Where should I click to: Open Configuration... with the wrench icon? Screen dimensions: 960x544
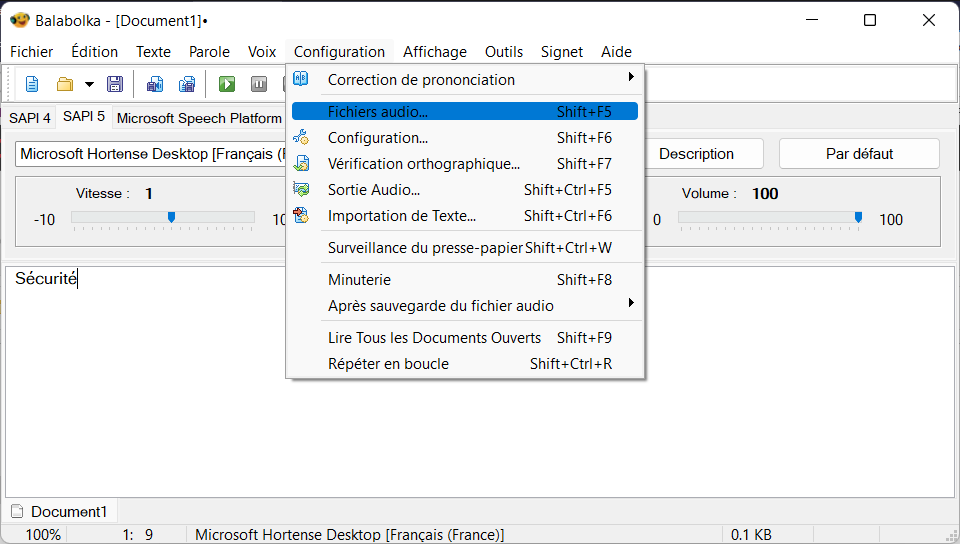(x=377, y=138)
